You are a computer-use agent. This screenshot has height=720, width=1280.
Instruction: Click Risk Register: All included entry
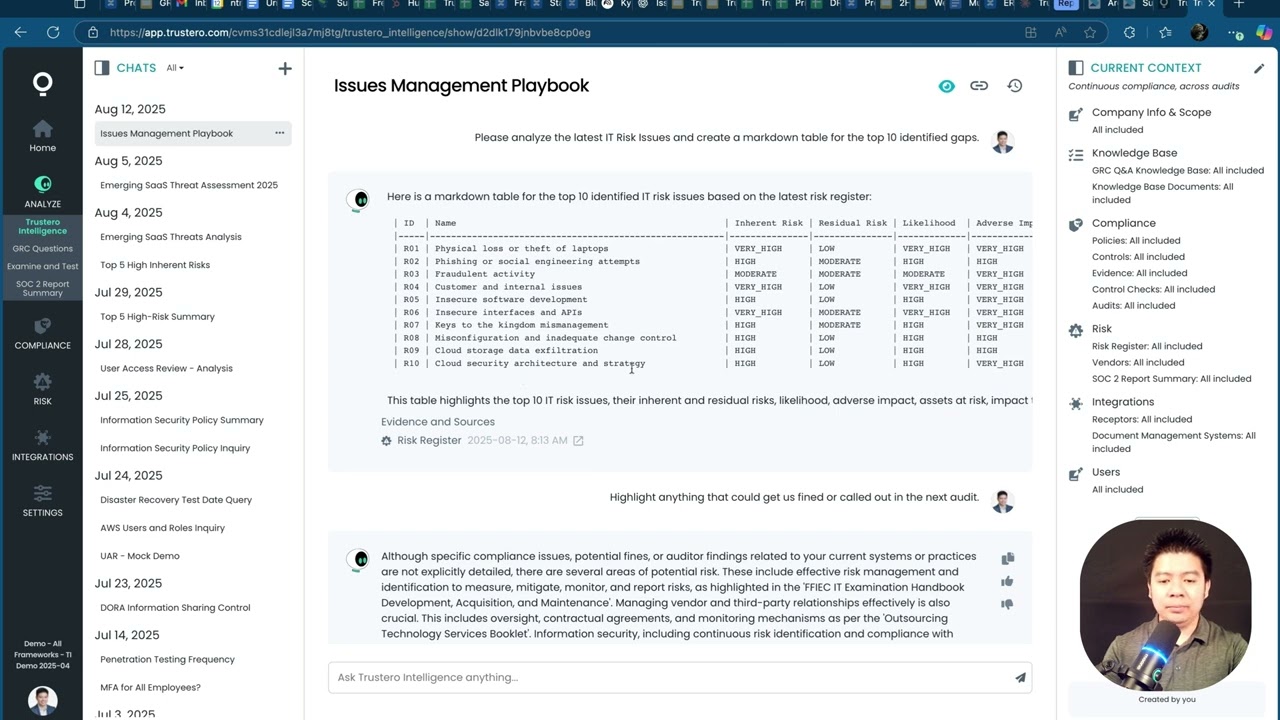click(1147, 346)
